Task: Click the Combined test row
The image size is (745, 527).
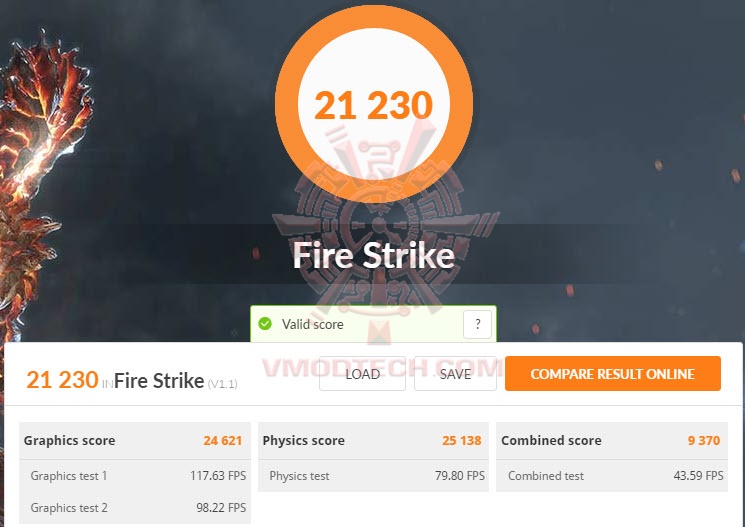Action: coord(612,476)
